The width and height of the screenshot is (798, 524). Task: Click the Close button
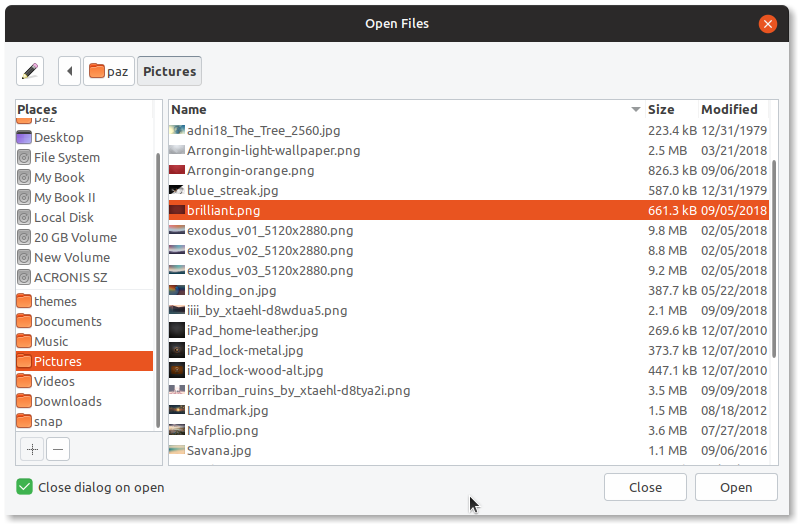pyautogui.click(x=645, y=487)
